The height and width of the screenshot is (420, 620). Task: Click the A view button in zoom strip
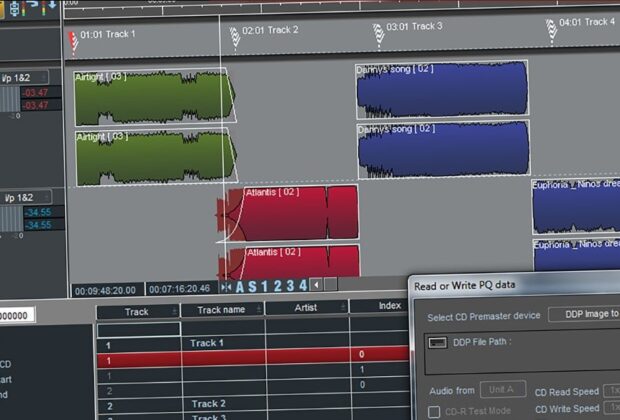click(x=240, y=286)
